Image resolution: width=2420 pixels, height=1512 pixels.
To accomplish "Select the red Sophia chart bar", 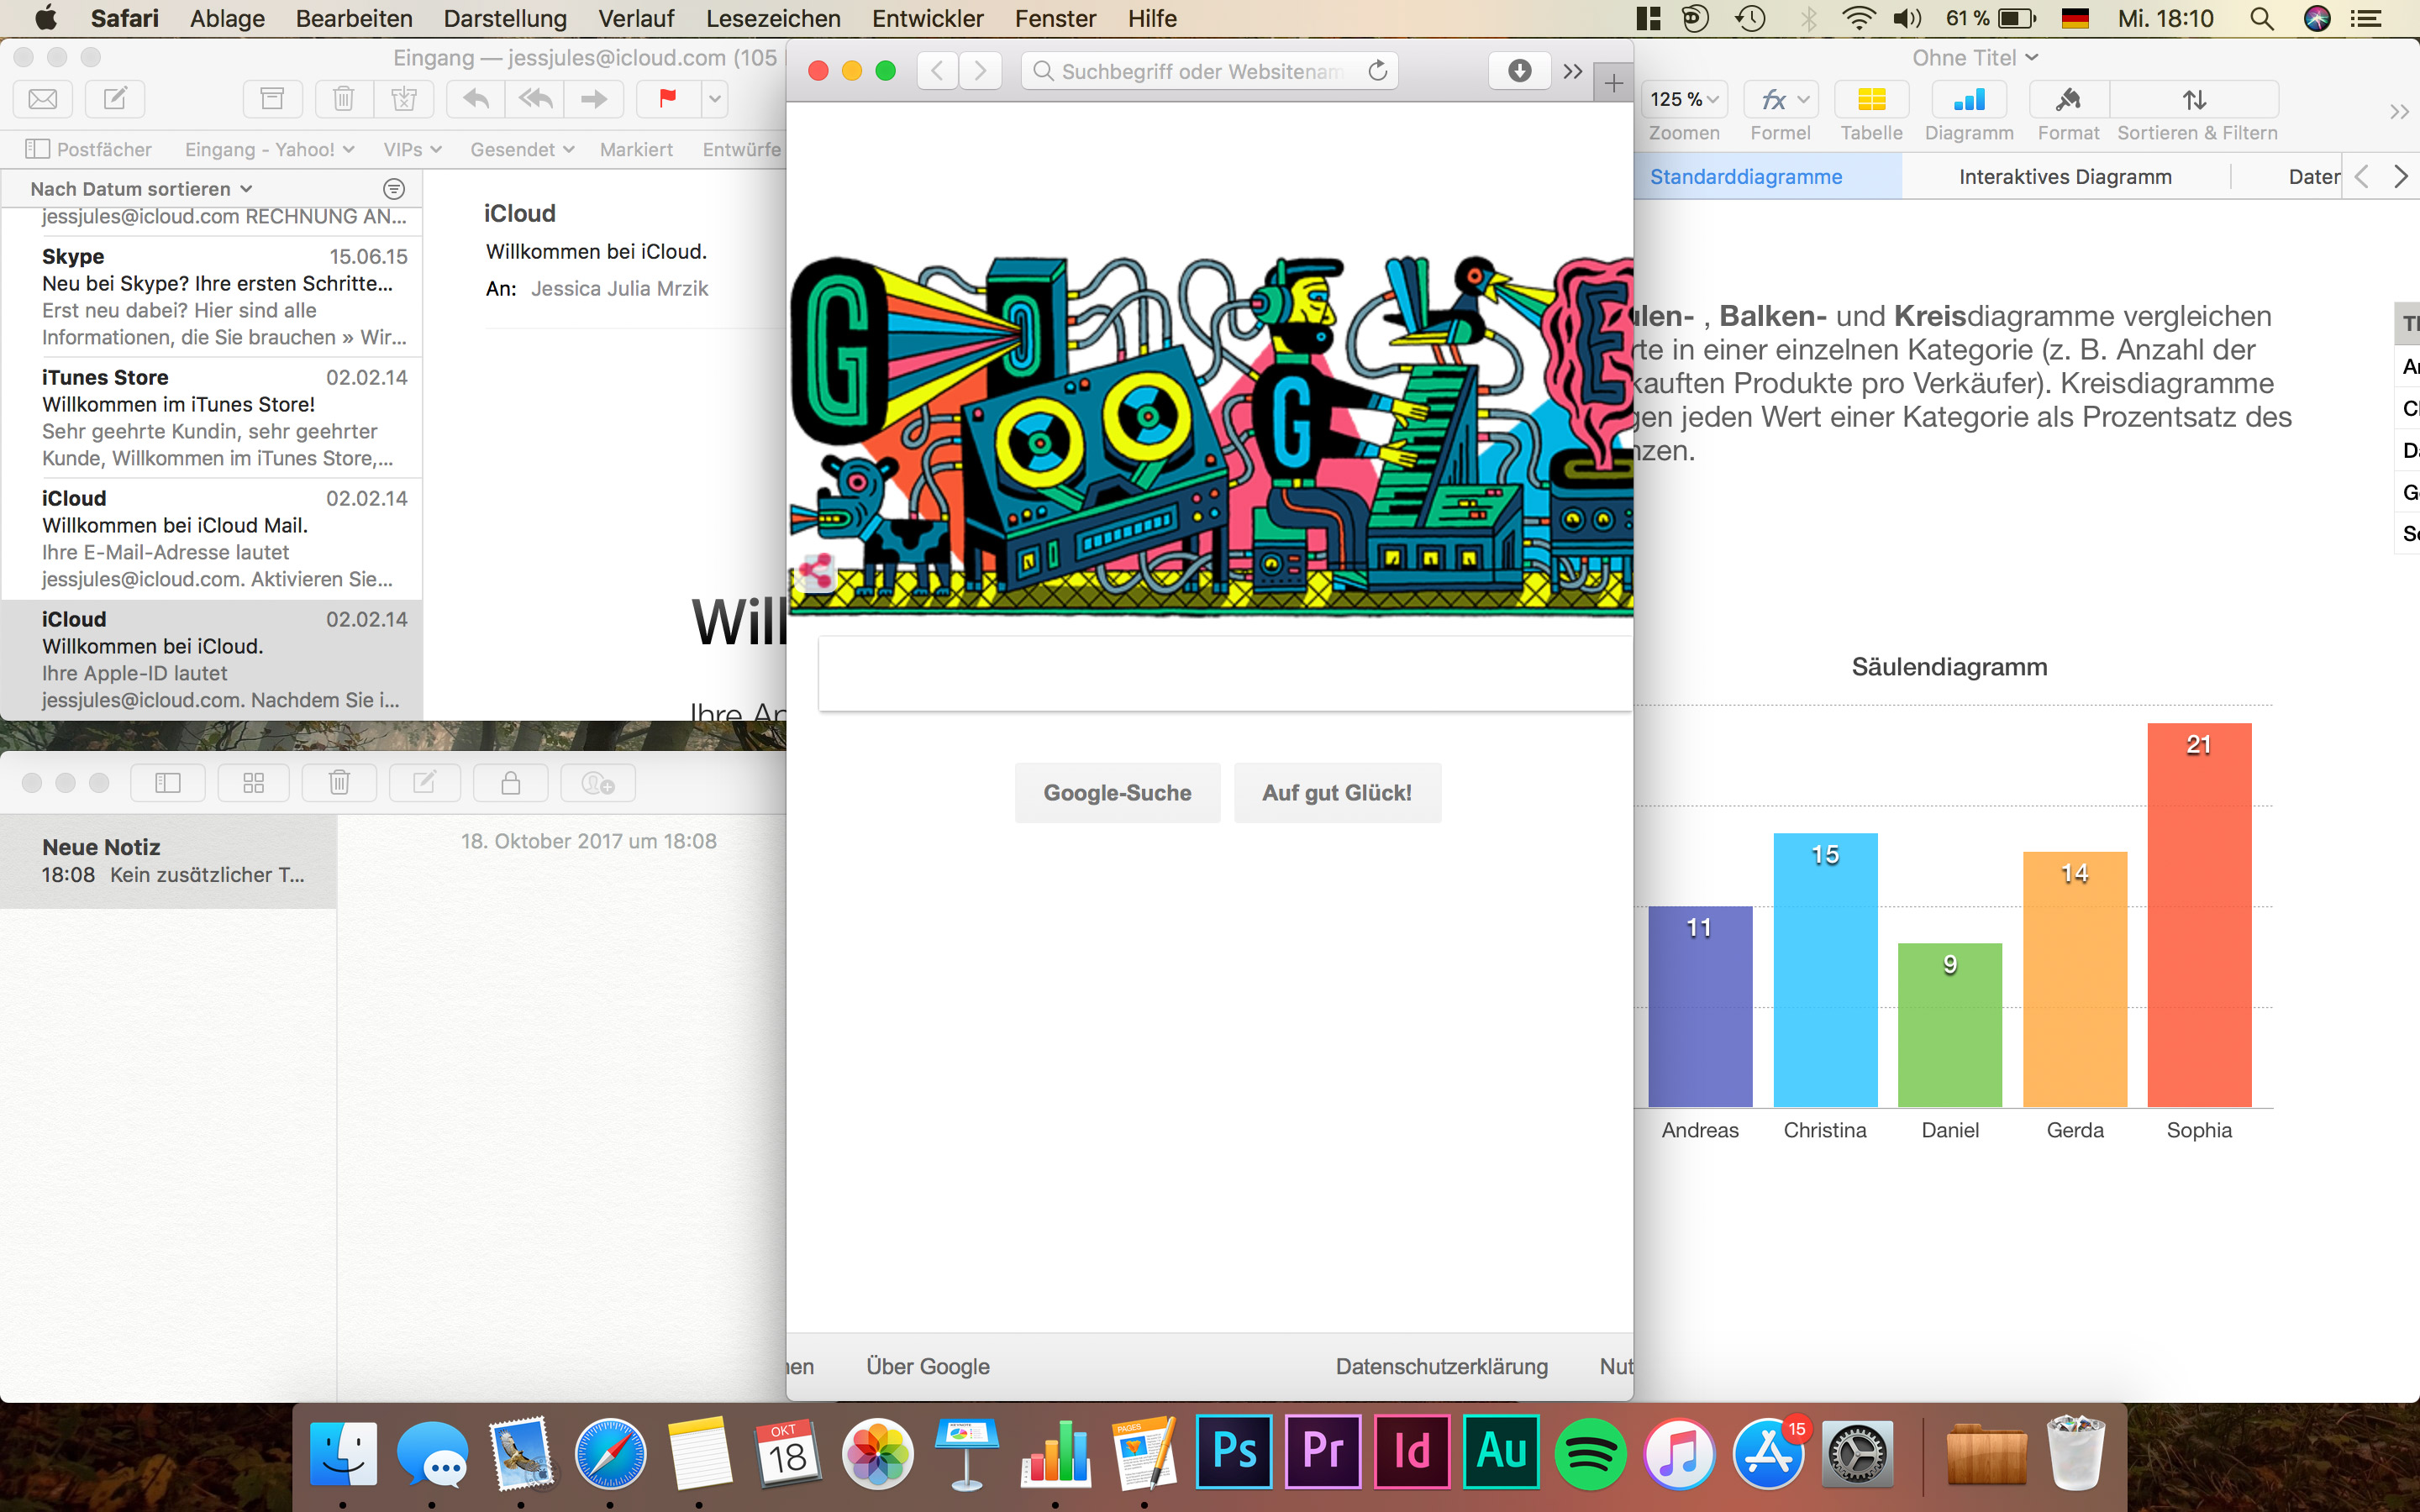I will coord(2198,915).
